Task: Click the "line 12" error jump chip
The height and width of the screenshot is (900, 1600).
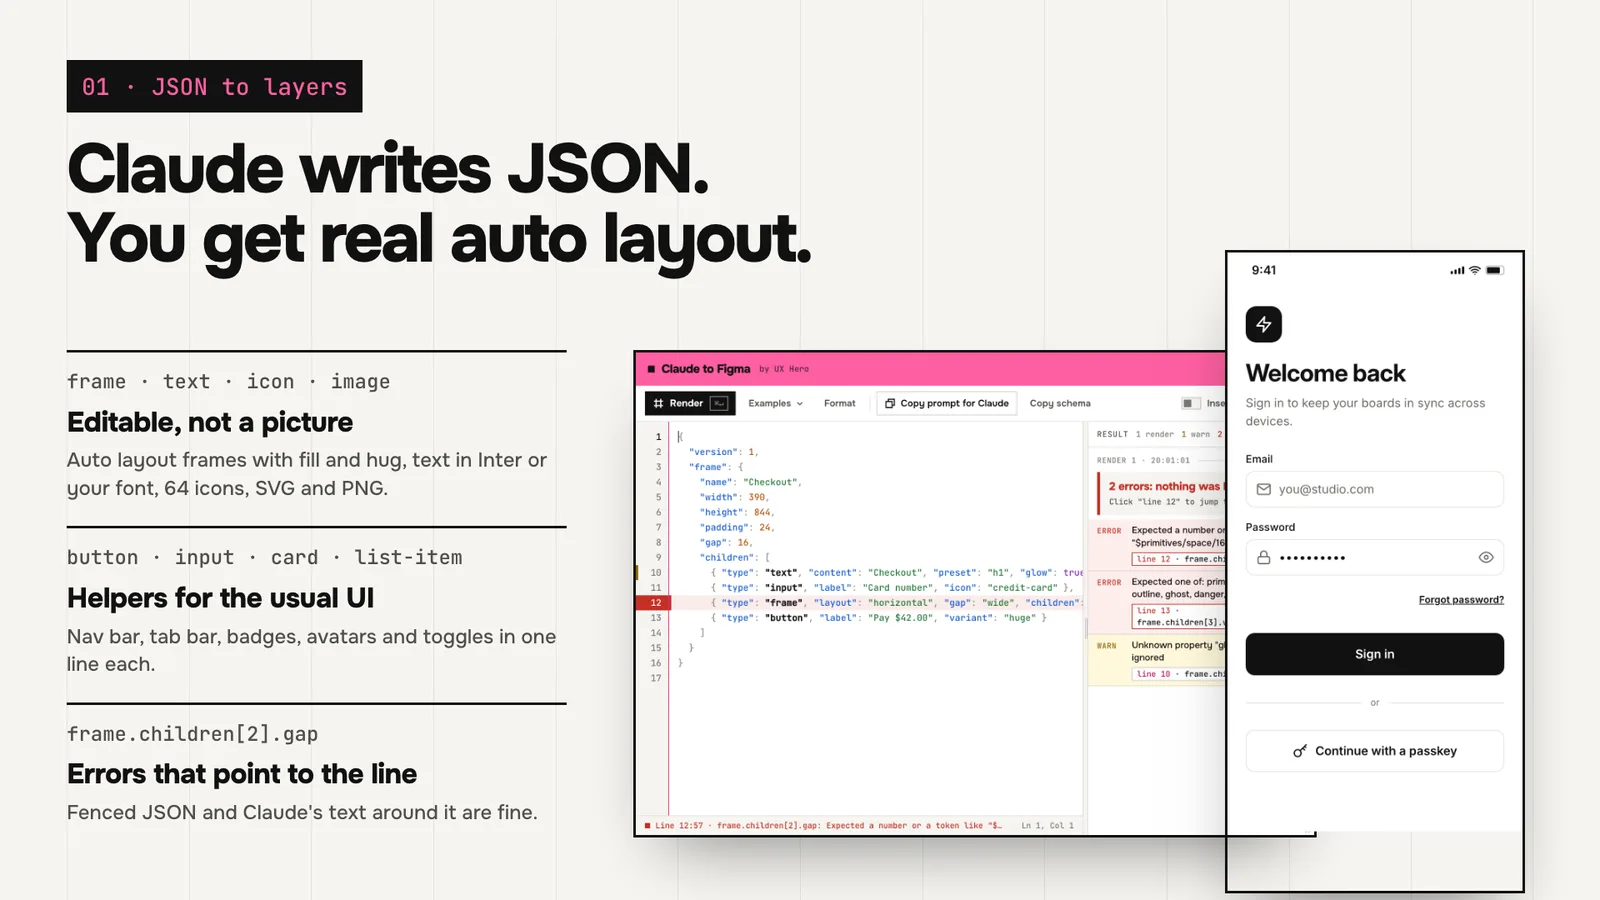Action: pyautogui.click(x=1179, y=559)
